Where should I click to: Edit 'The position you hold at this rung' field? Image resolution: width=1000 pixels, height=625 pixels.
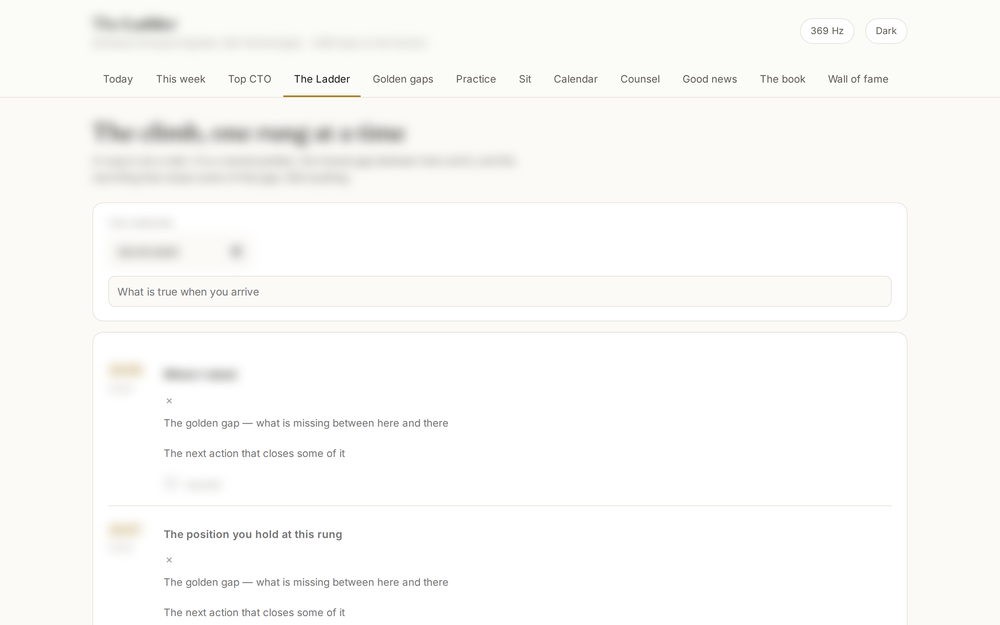tap(527, 534)
